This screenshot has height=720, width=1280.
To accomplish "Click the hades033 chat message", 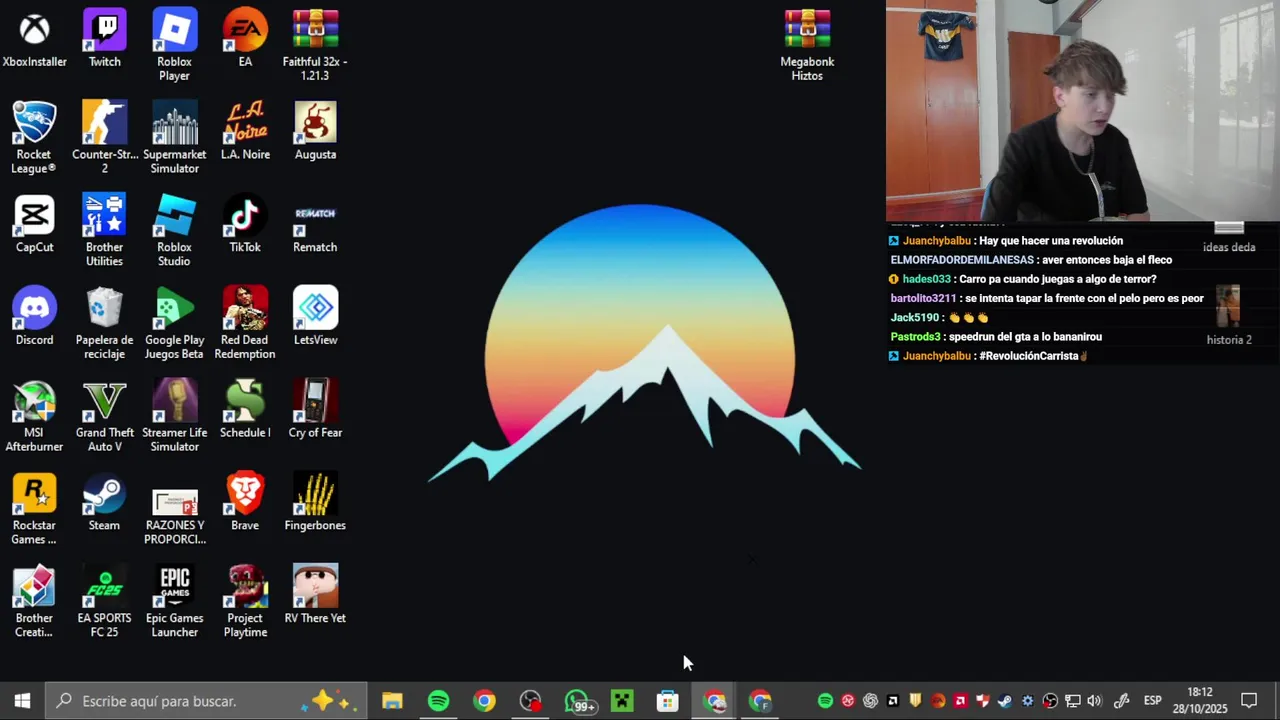I will (x=1023, y=279).
